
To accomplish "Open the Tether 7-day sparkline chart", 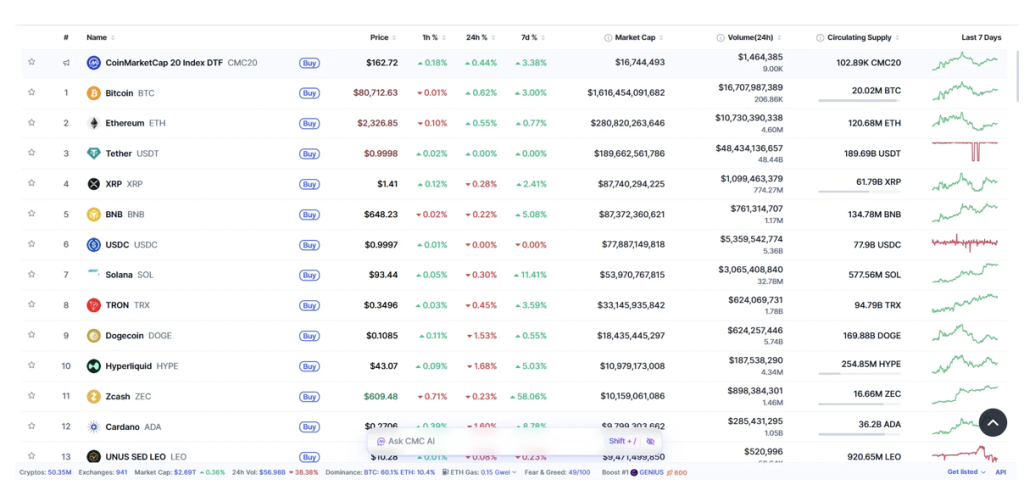I will (965, 151).
